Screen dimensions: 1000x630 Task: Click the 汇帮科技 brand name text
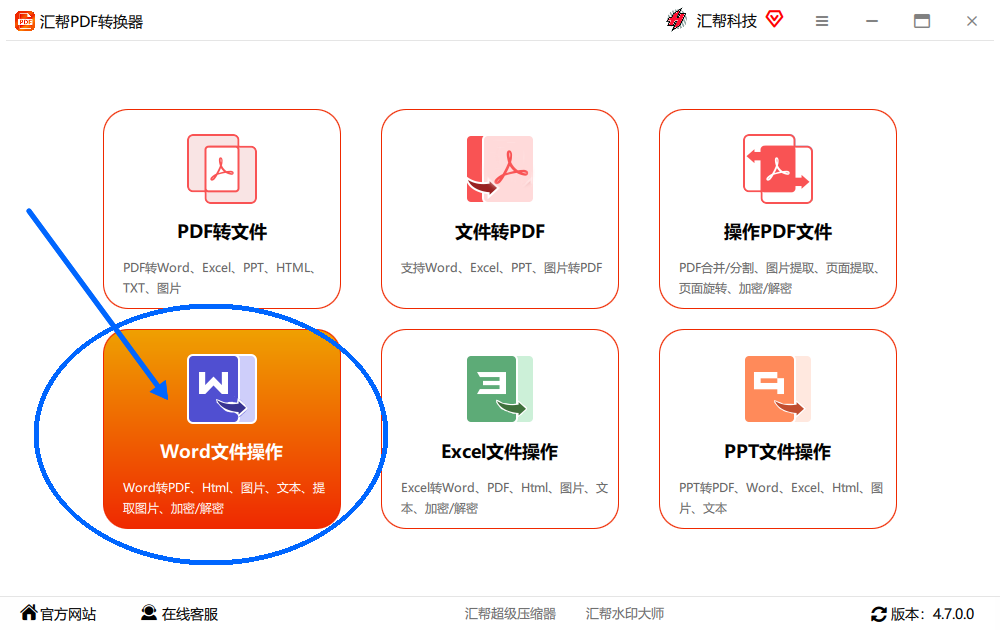pyautogui.click(x=726, y=21)
